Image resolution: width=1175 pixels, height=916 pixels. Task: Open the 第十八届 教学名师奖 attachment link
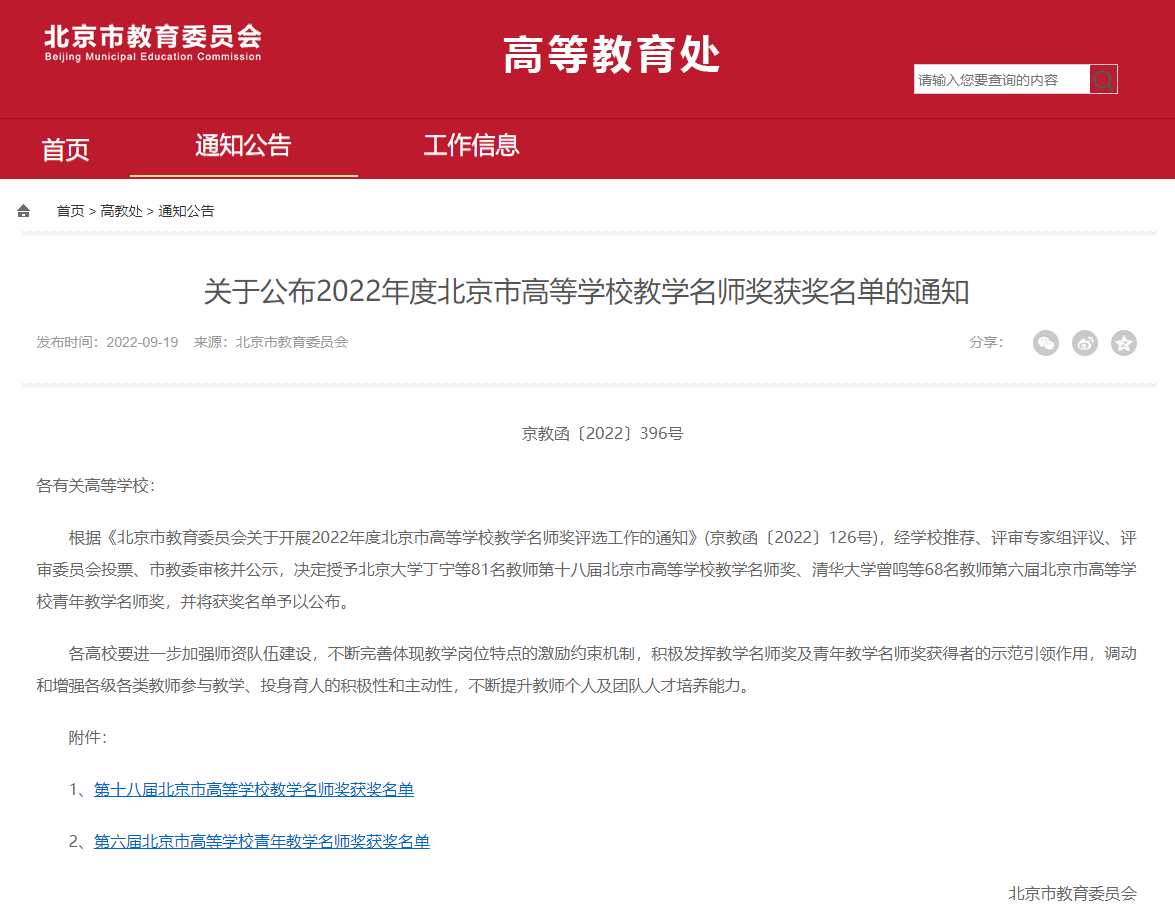[x=254, y=790]
